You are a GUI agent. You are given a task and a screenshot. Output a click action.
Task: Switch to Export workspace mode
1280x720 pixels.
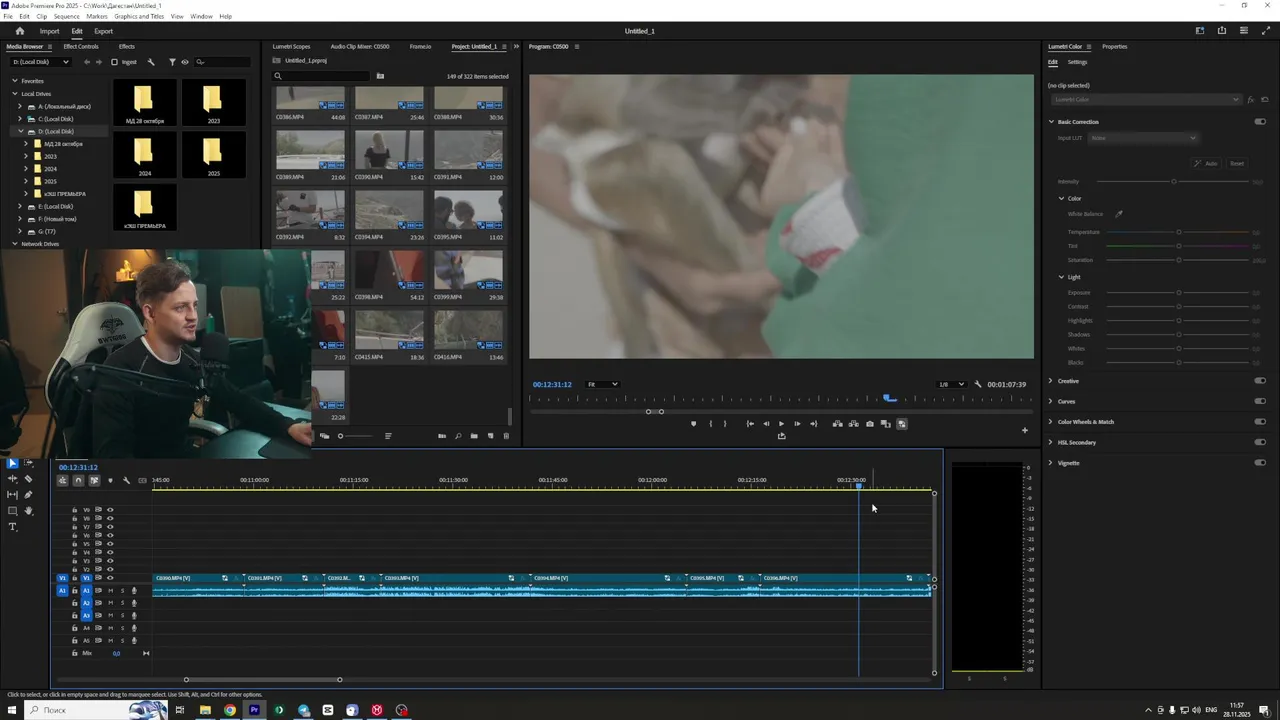[104, 31]
